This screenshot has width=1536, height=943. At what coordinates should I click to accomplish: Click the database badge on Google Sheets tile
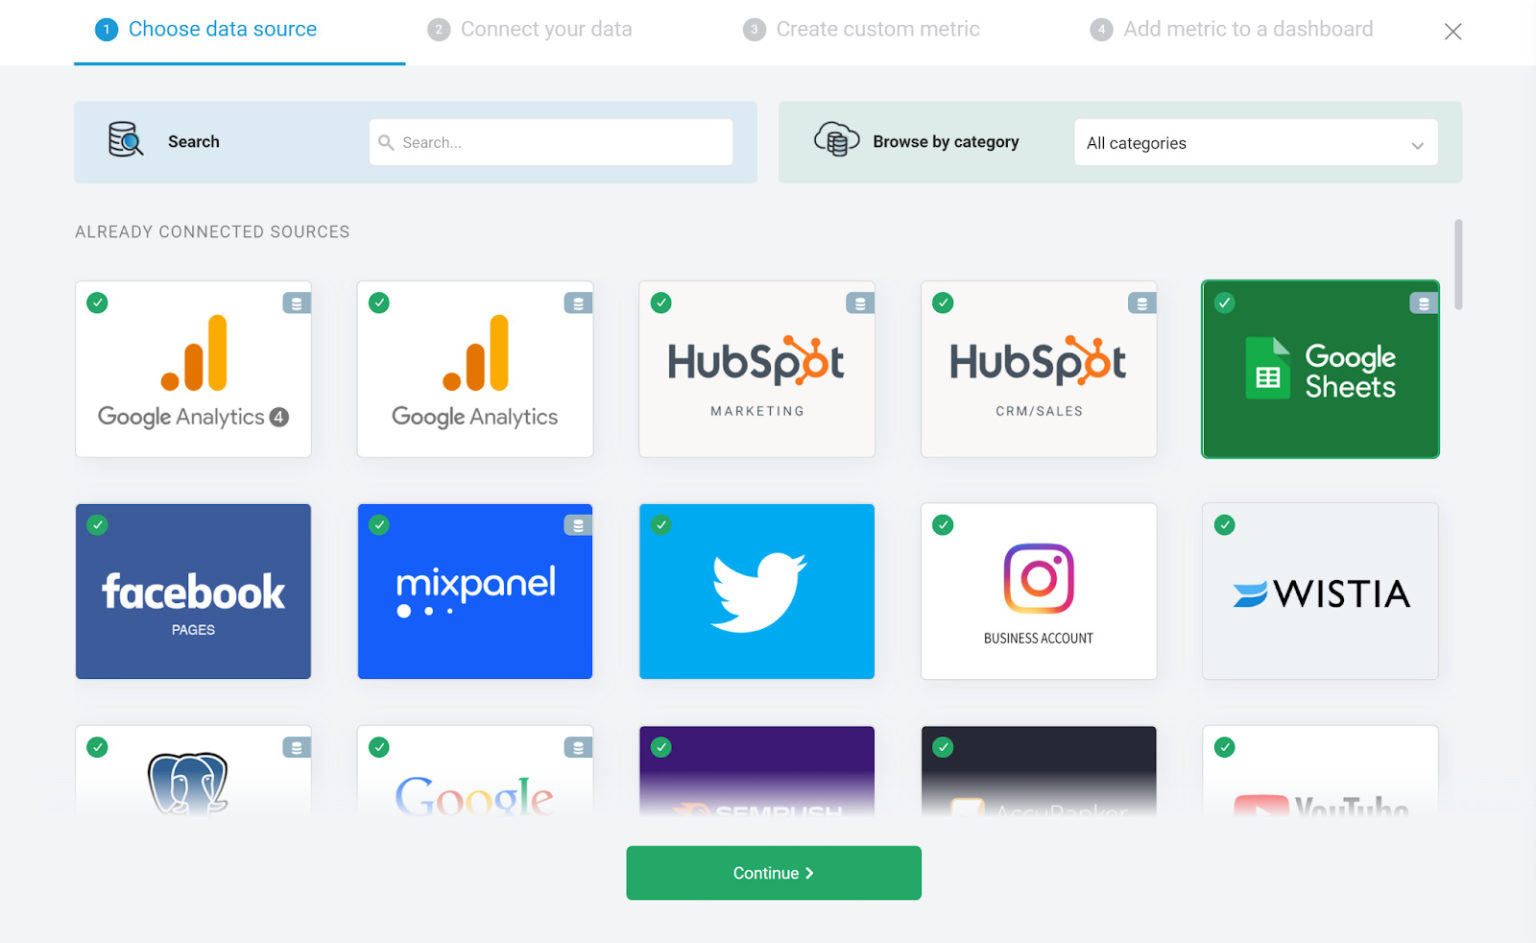1423,303
